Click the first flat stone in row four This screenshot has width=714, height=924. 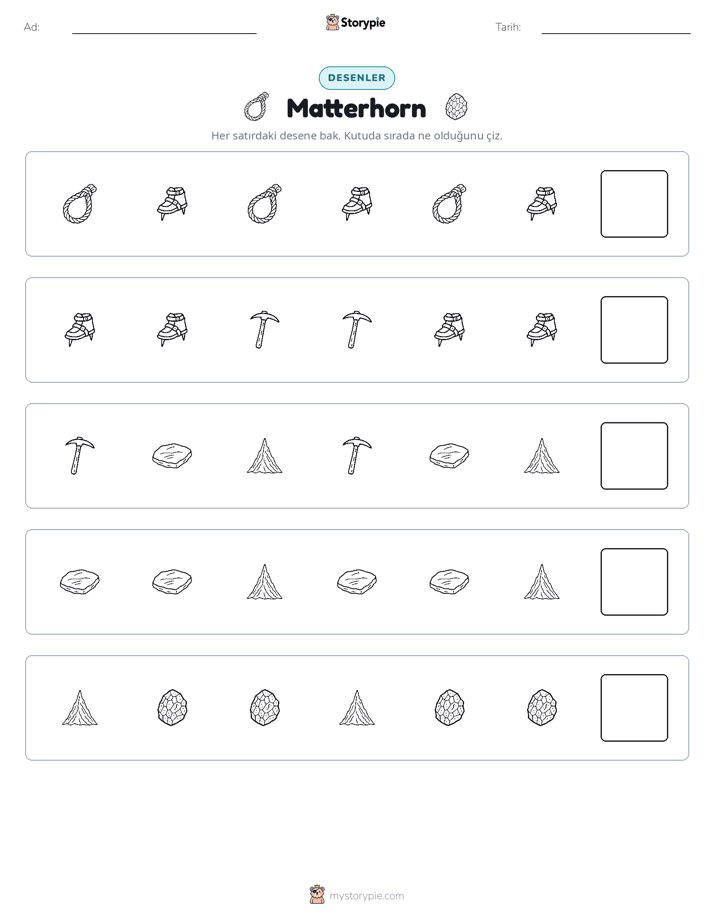pos(80,582)
